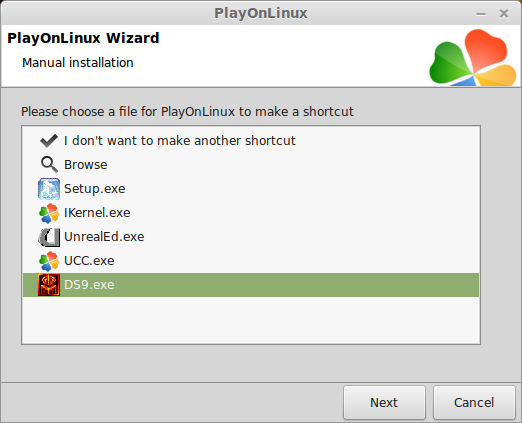Choose the Browse list entry
The height and width of the screenshot is (423, 522).
tap(251, 165)
